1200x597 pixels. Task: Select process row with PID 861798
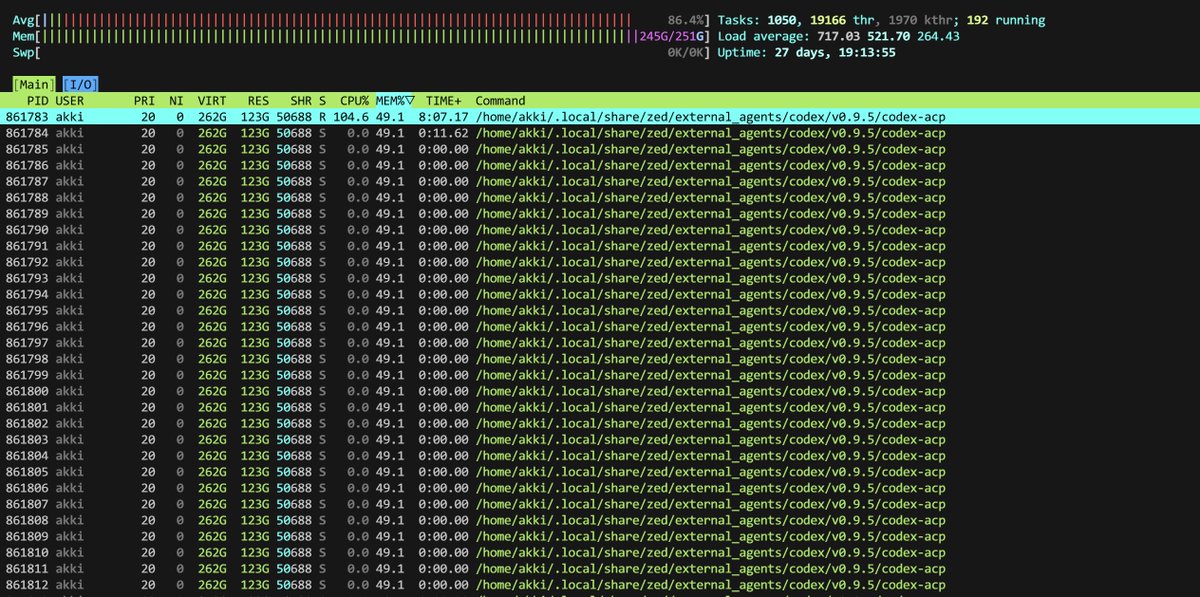[600, 359]
